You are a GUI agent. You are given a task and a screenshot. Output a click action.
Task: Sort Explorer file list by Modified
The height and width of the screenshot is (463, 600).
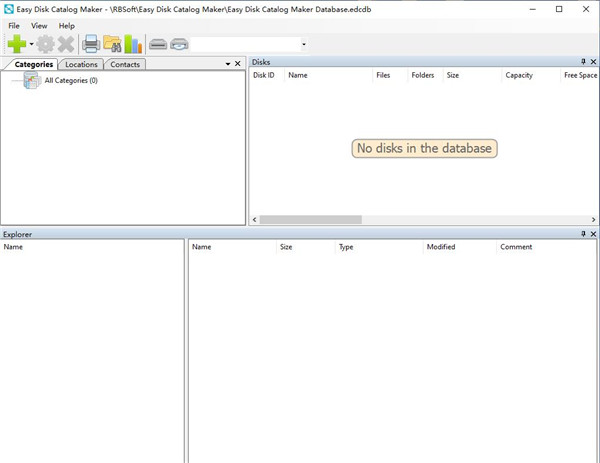[x=460, y=247]
